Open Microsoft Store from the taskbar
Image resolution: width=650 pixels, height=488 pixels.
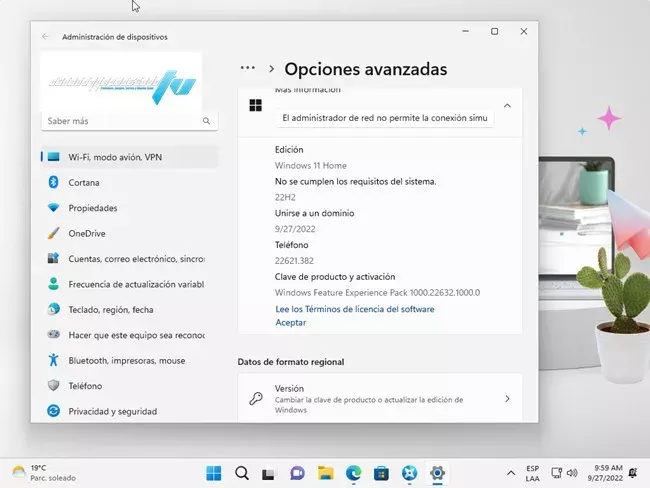(381, 473)
